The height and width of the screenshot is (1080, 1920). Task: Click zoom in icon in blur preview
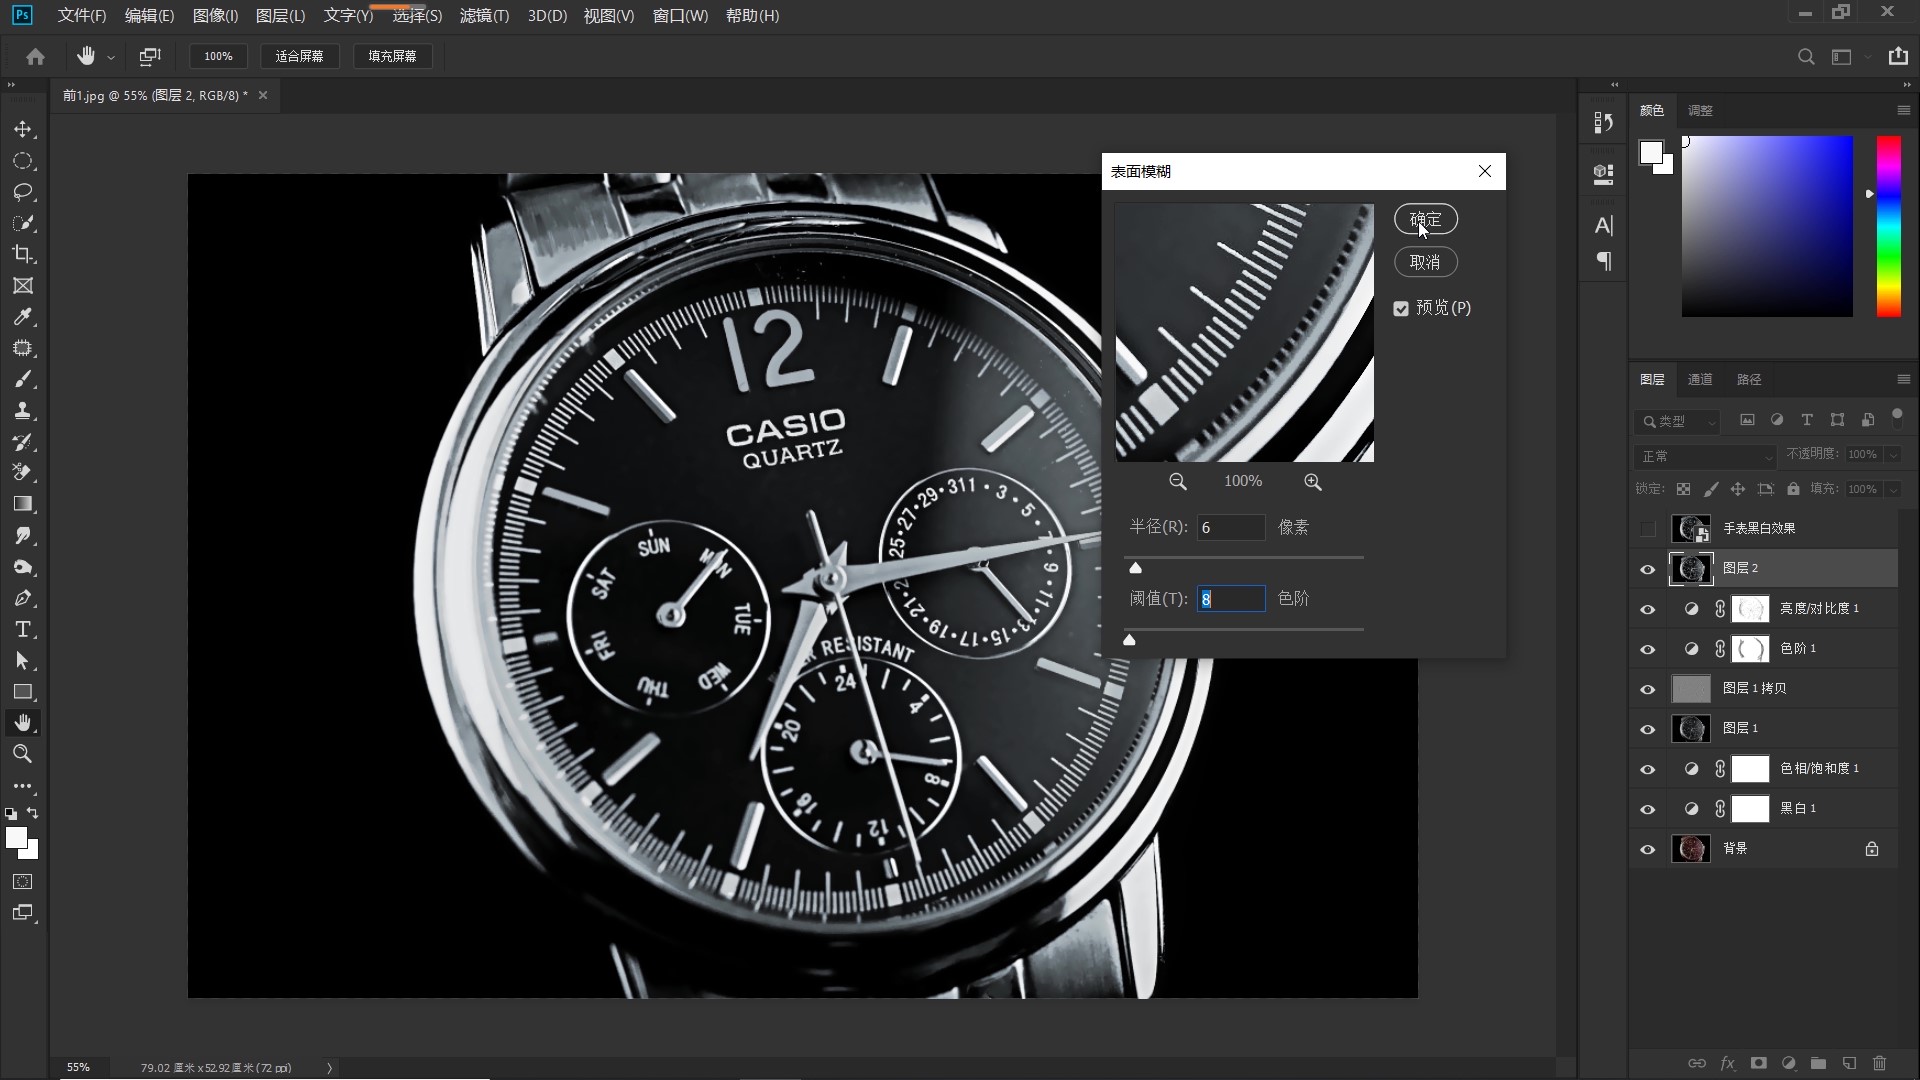click(x=1313, y=482)
